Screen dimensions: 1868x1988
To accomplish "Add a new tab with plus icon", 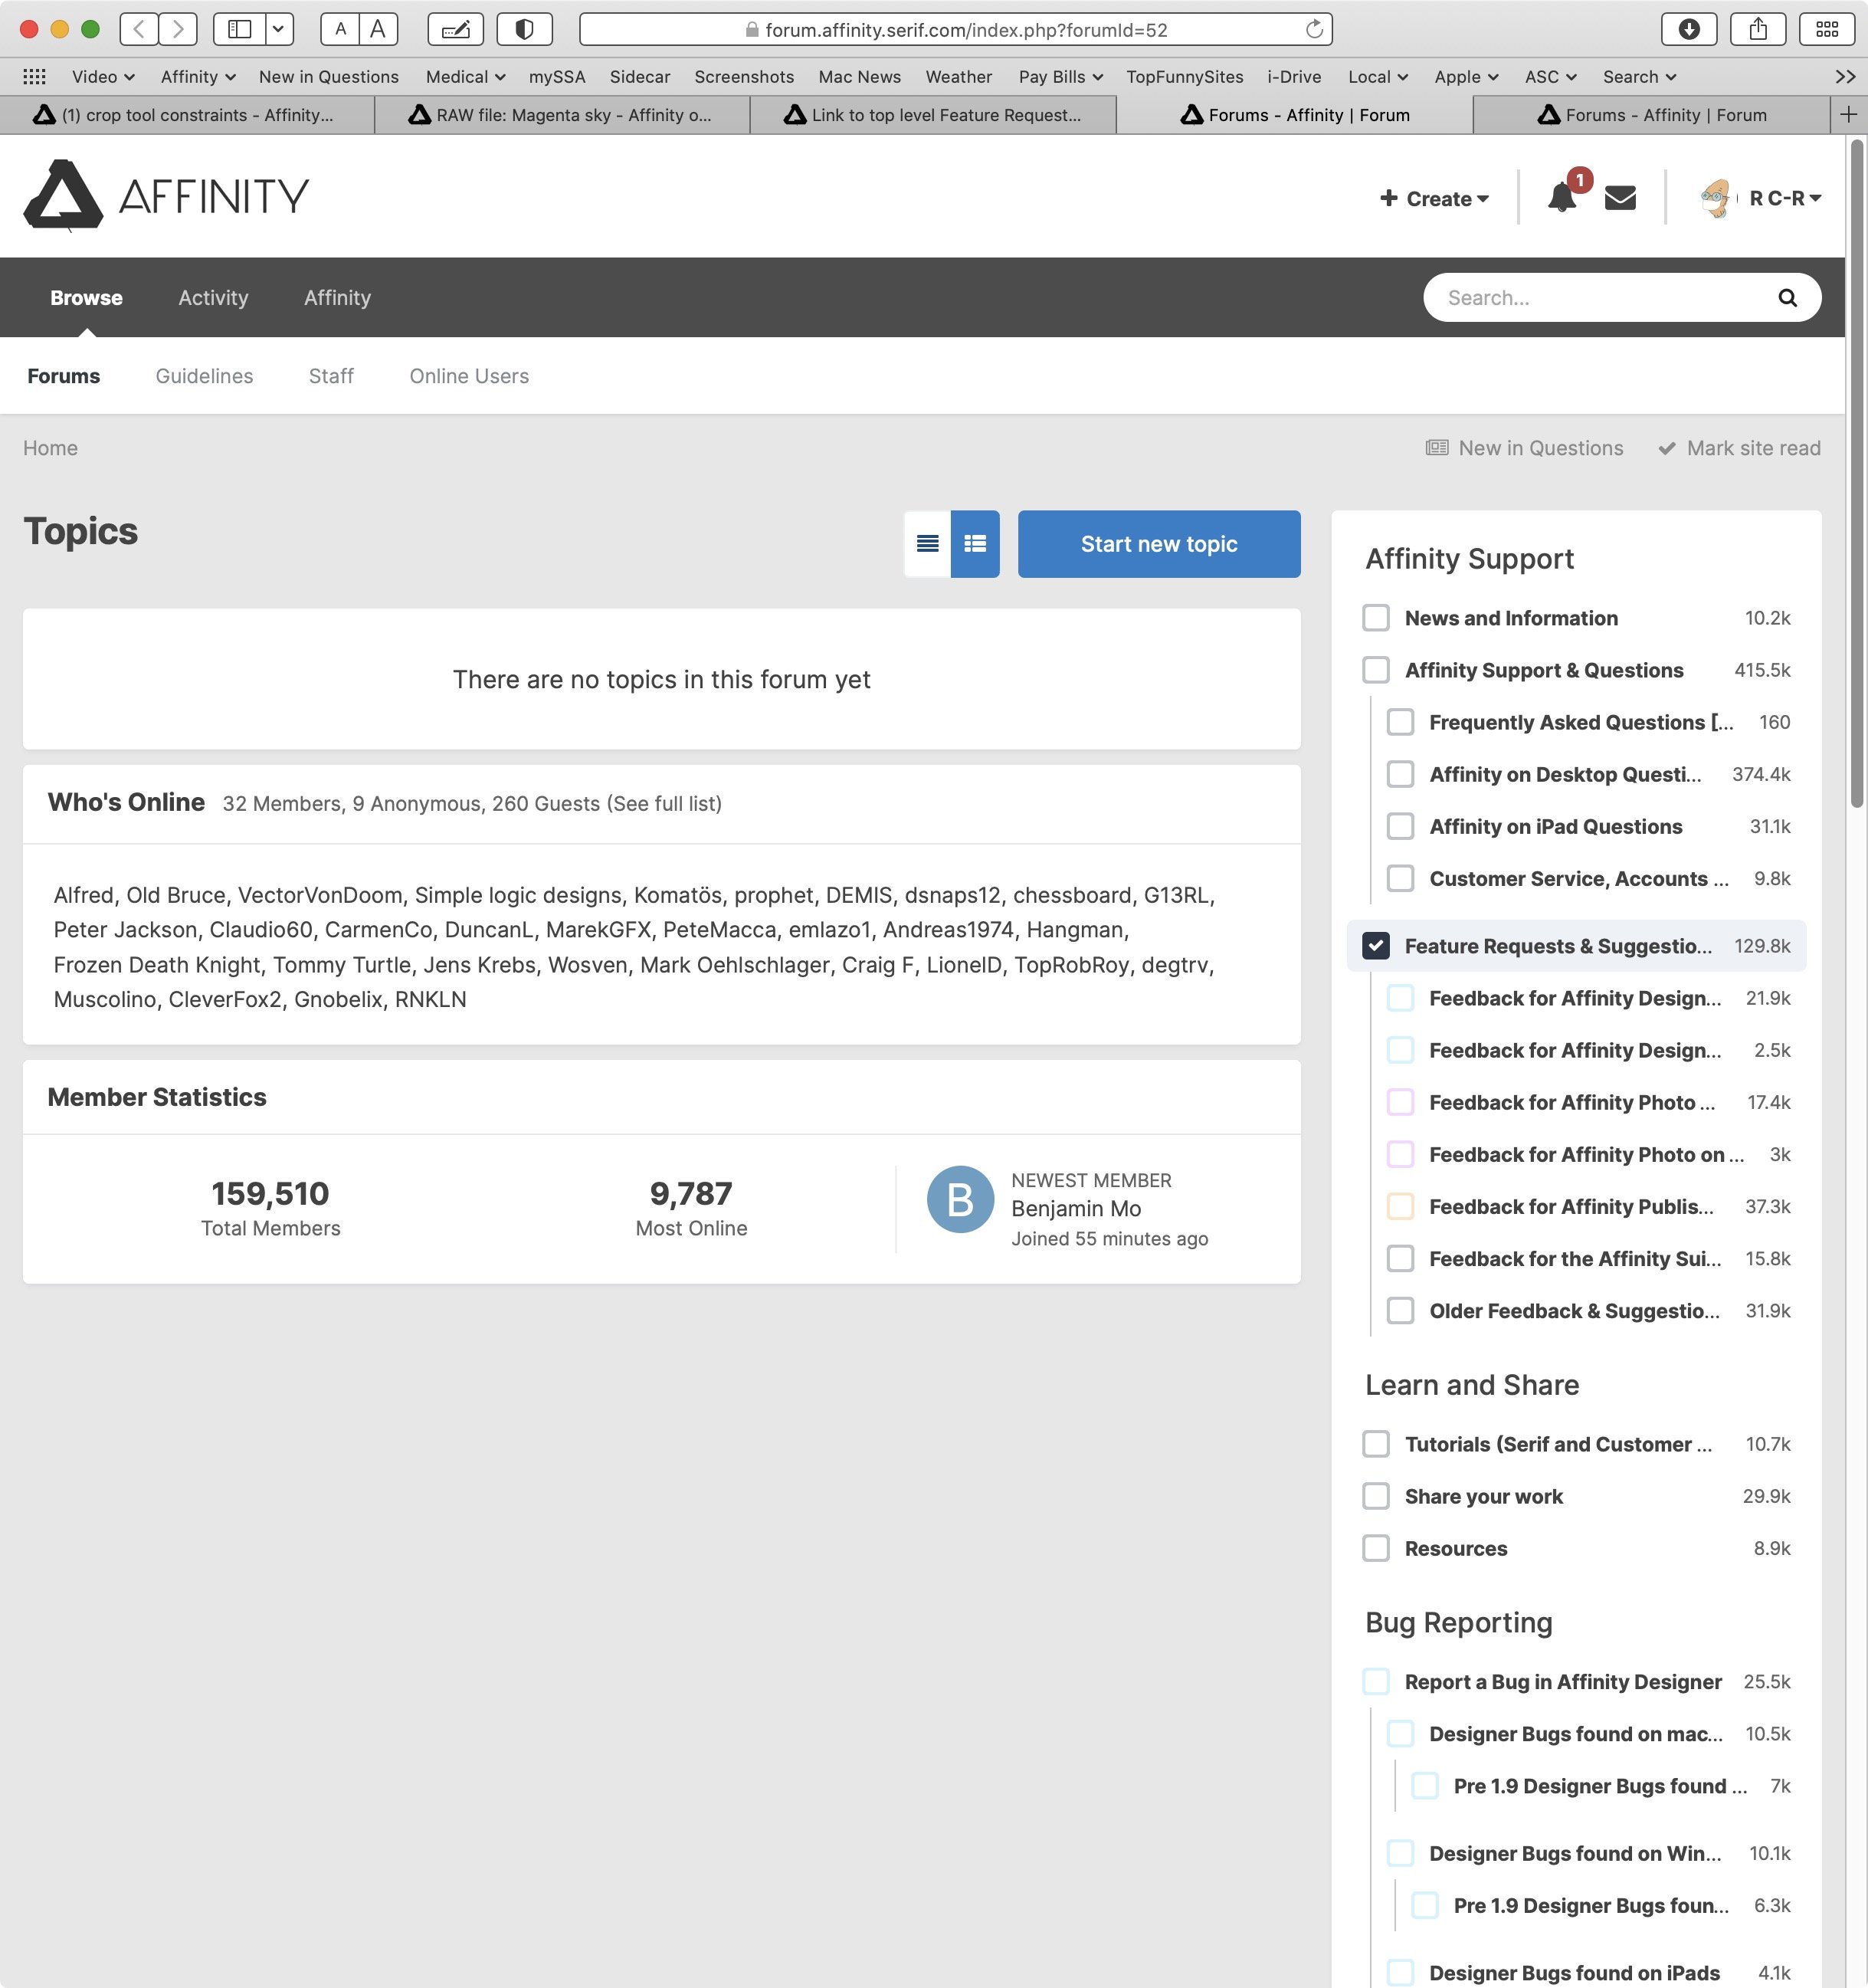I will [x=1848, y=115].
